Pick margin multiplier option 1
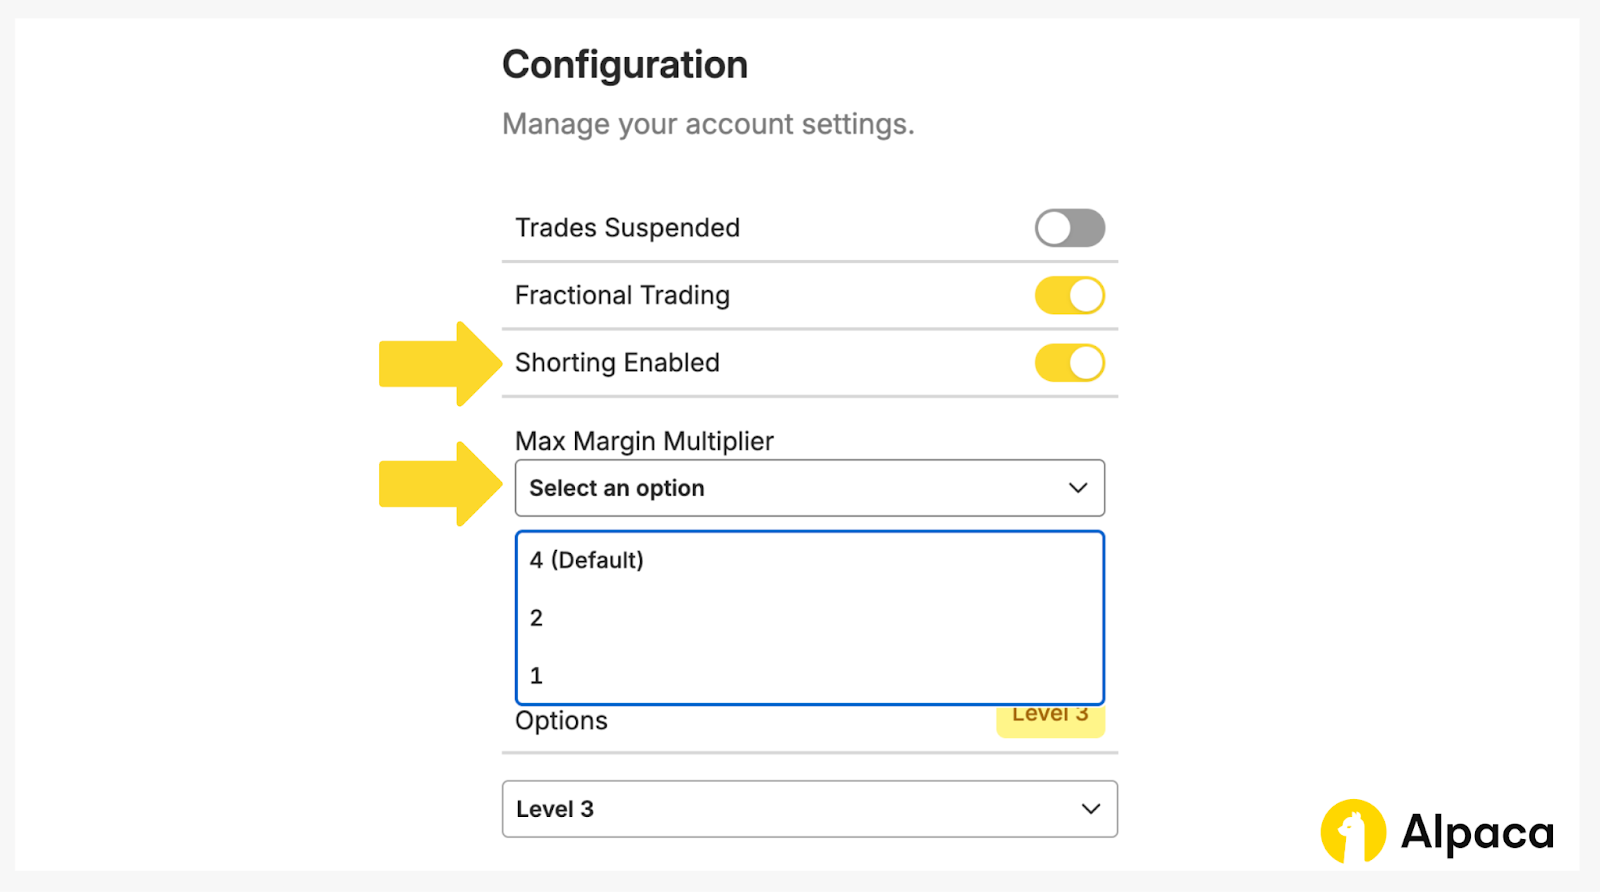Image resolution: width=1600 pixels, height=892 pixels. (x=537, y=676)
